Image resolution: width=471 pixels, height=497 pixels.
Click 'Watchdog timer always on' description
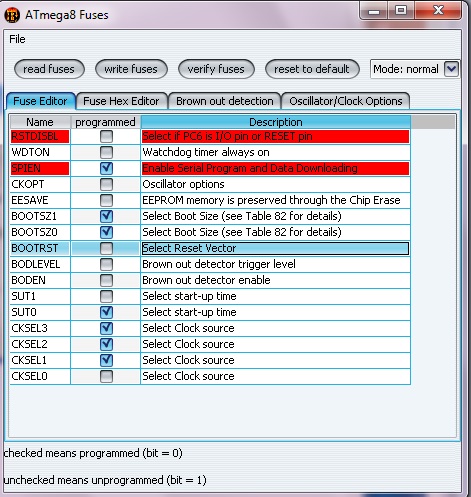point(275,152)
